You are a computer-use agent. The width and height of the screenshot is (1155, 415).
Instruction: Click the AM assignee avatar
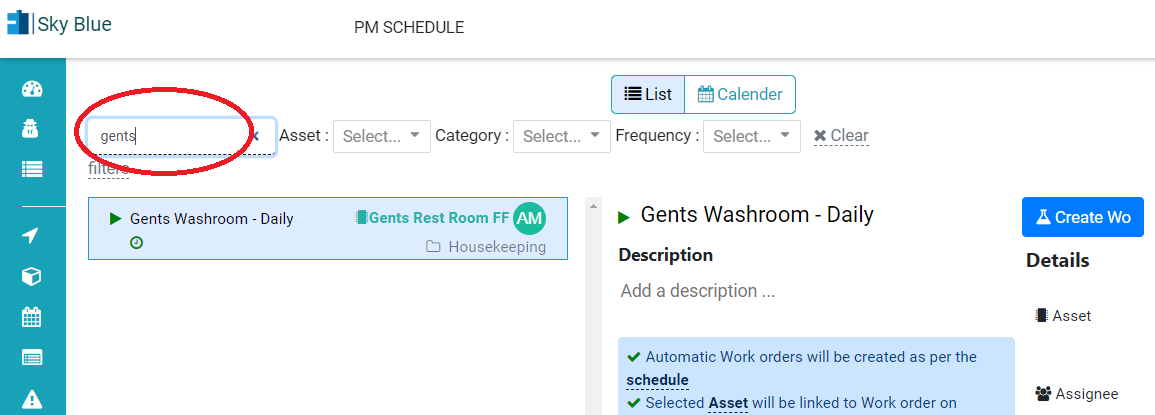[530, 217]
